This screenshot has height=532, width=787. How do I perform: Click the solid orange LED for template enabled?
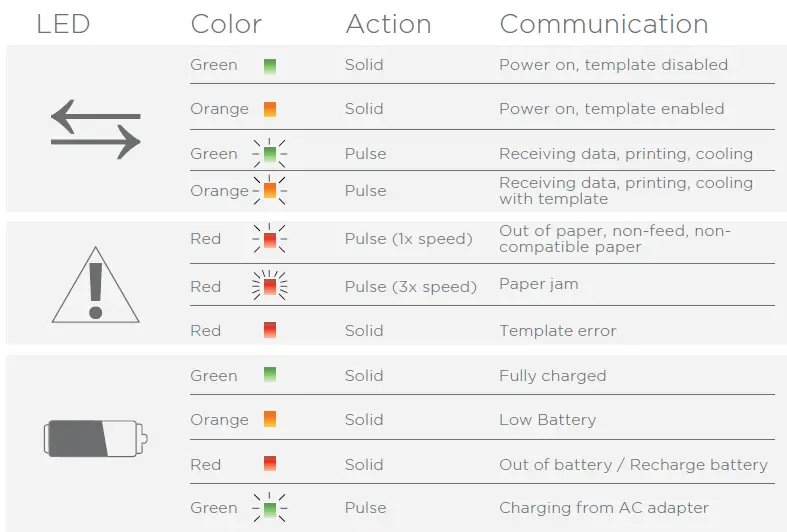point(270,109)
